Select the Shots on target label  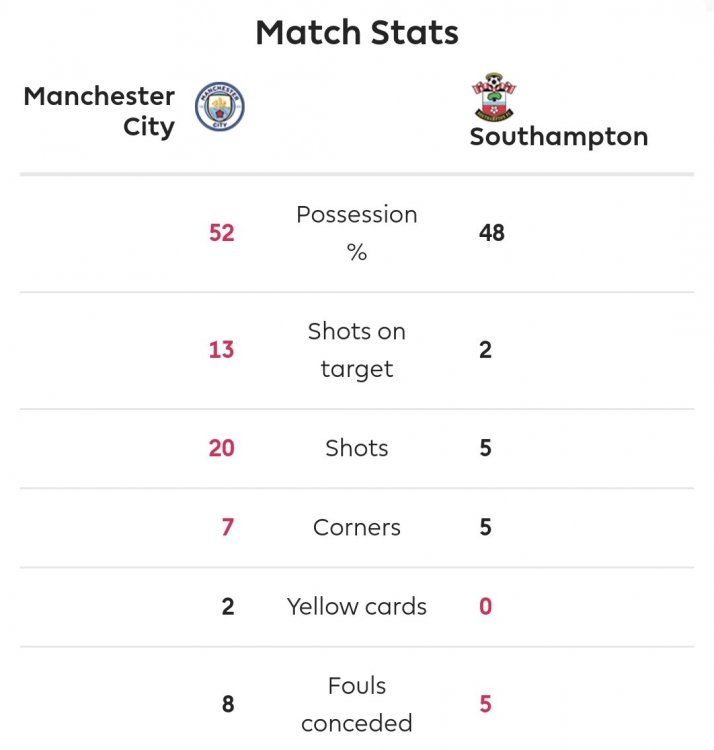point(357,350)
